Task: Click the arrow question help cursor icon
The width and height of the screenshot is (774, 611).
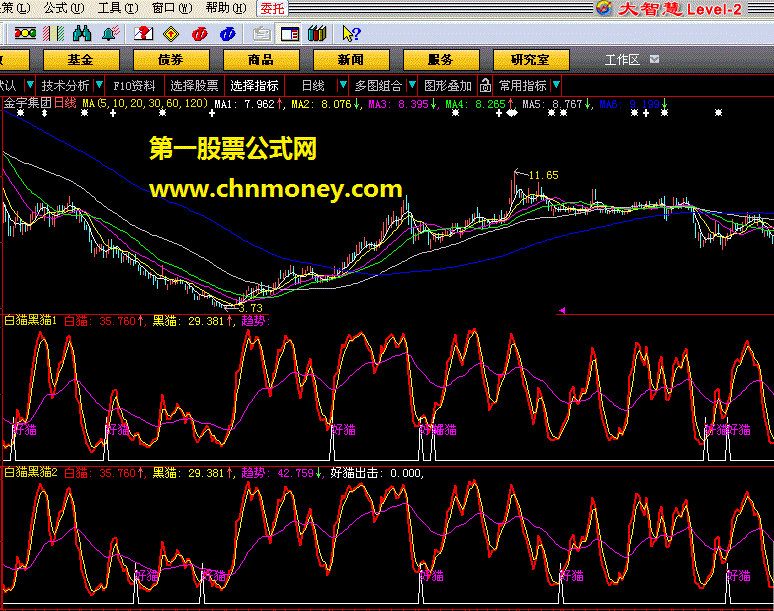Action: [x=351, y=34]
